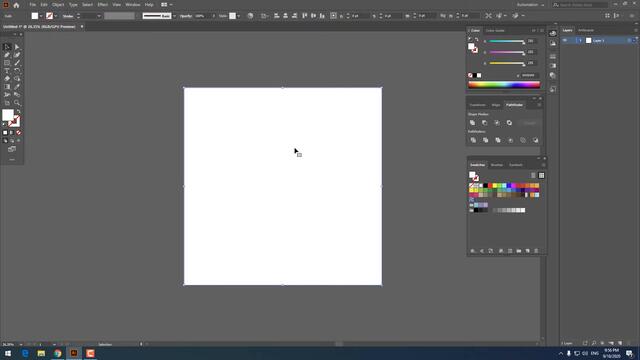This screenshot has height=360, width=640.
Task: Select the Eraser tool
Action: pyautogui.click(x=7, y=79)
